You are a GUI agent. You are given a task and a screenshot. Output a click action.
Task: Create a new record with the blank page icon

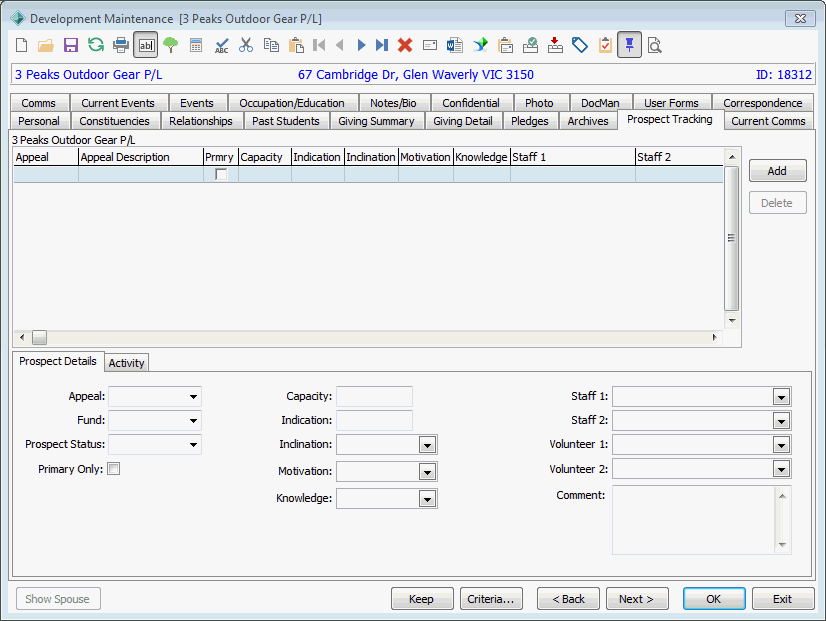coord(22,45)
